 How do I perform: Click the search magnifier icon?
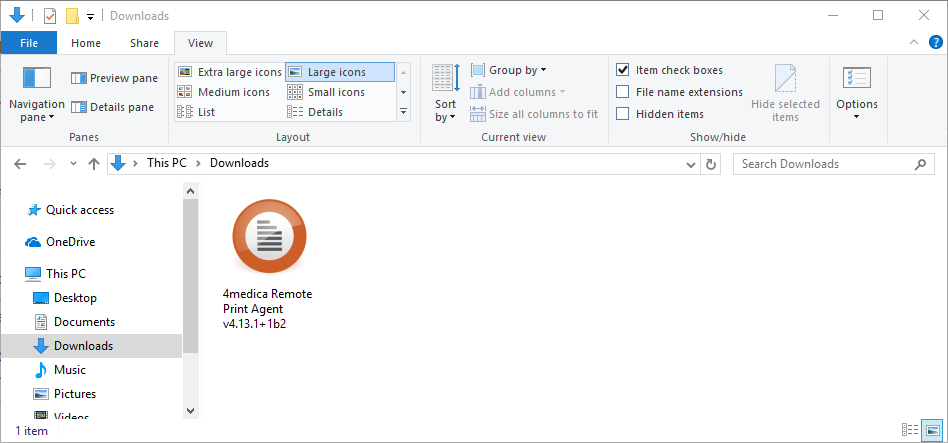[920, 164]
